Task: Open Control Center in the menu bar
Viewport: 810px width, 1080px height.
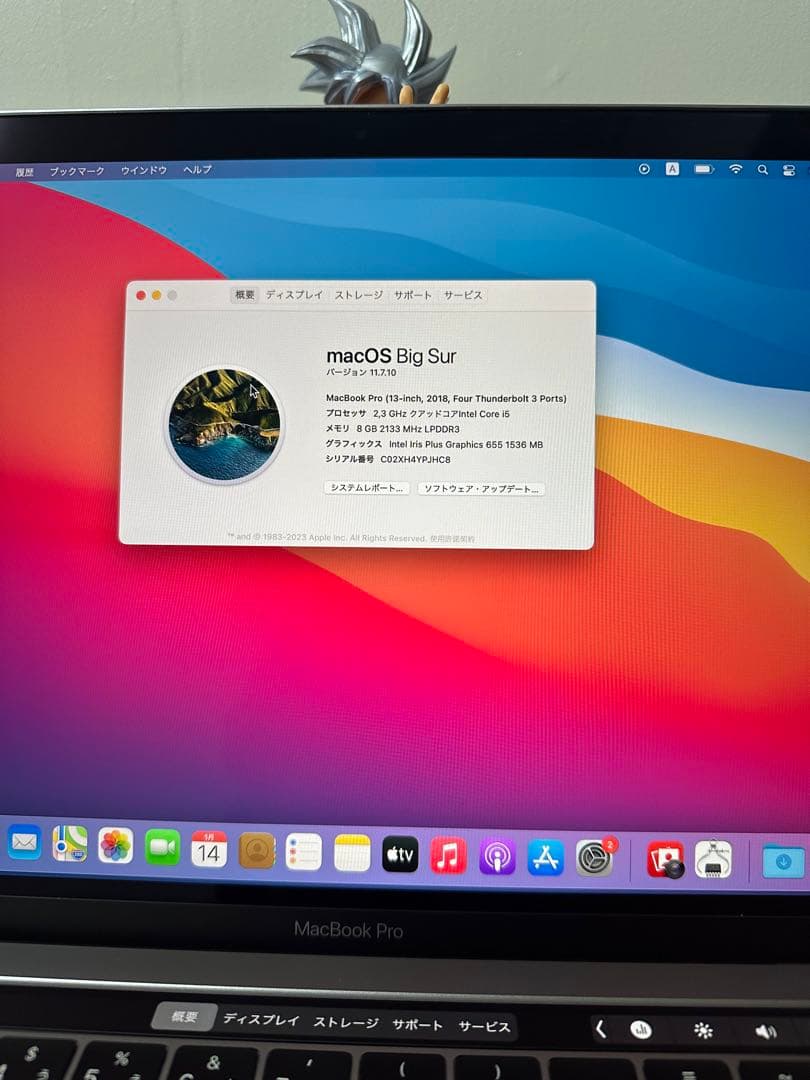Action: pos(789,169)
